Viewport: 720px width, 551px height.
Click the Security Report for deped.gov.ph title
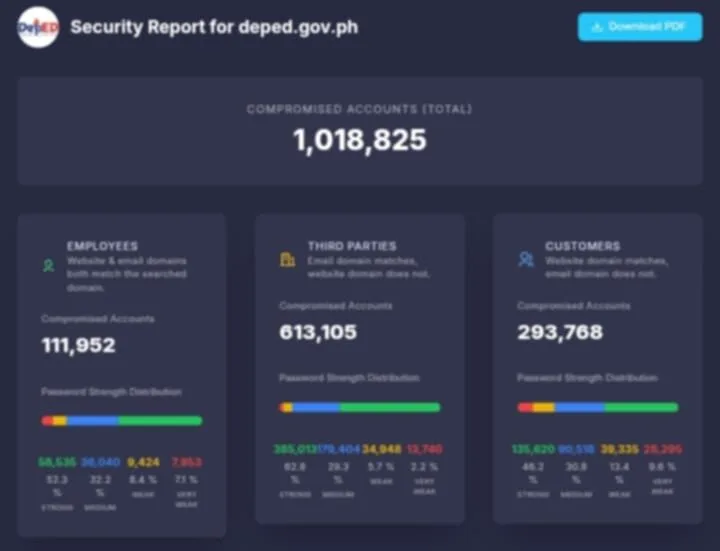(214, 27)
